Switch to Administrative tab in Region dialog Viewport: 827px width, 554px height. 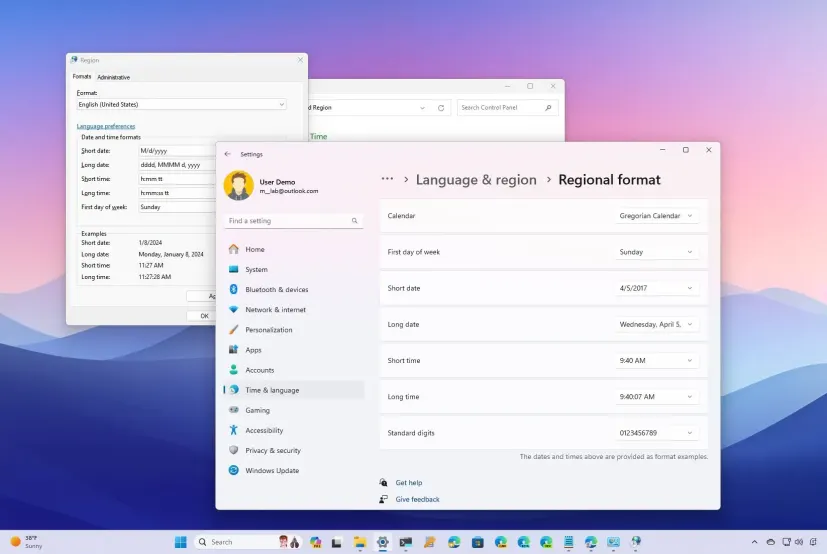coord(113,77)
